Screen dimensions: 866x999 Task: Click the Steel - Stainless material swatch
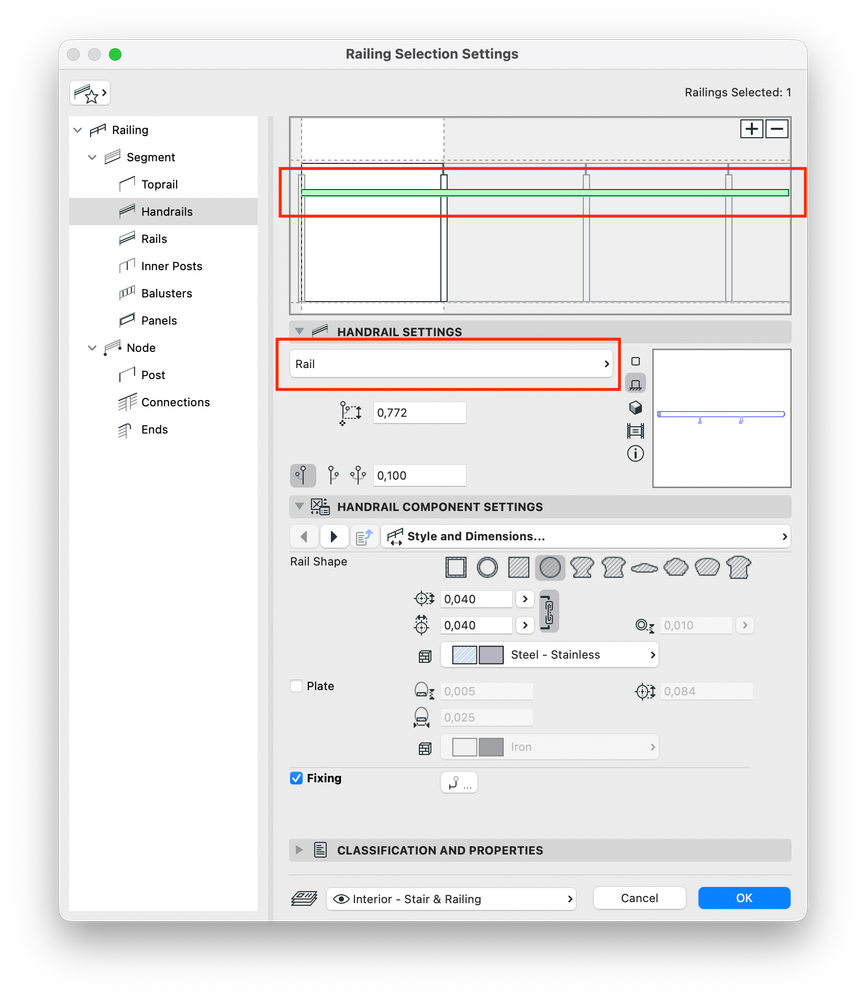(477, 655)
